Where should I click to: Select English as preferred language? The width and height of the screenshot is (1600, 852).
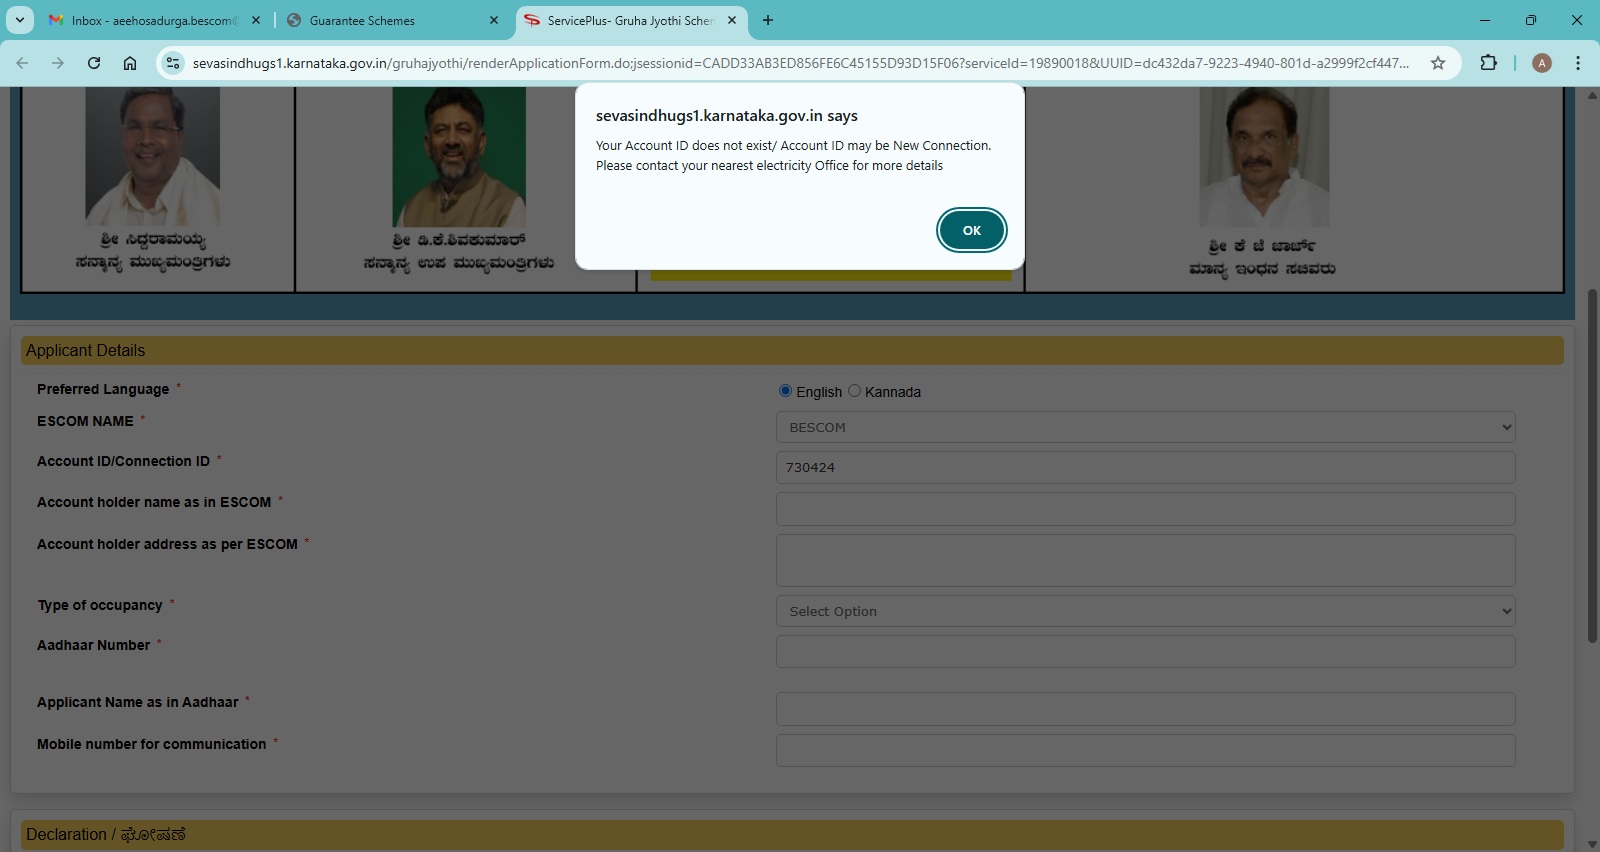pyautogui.click(x=785, y=391)
